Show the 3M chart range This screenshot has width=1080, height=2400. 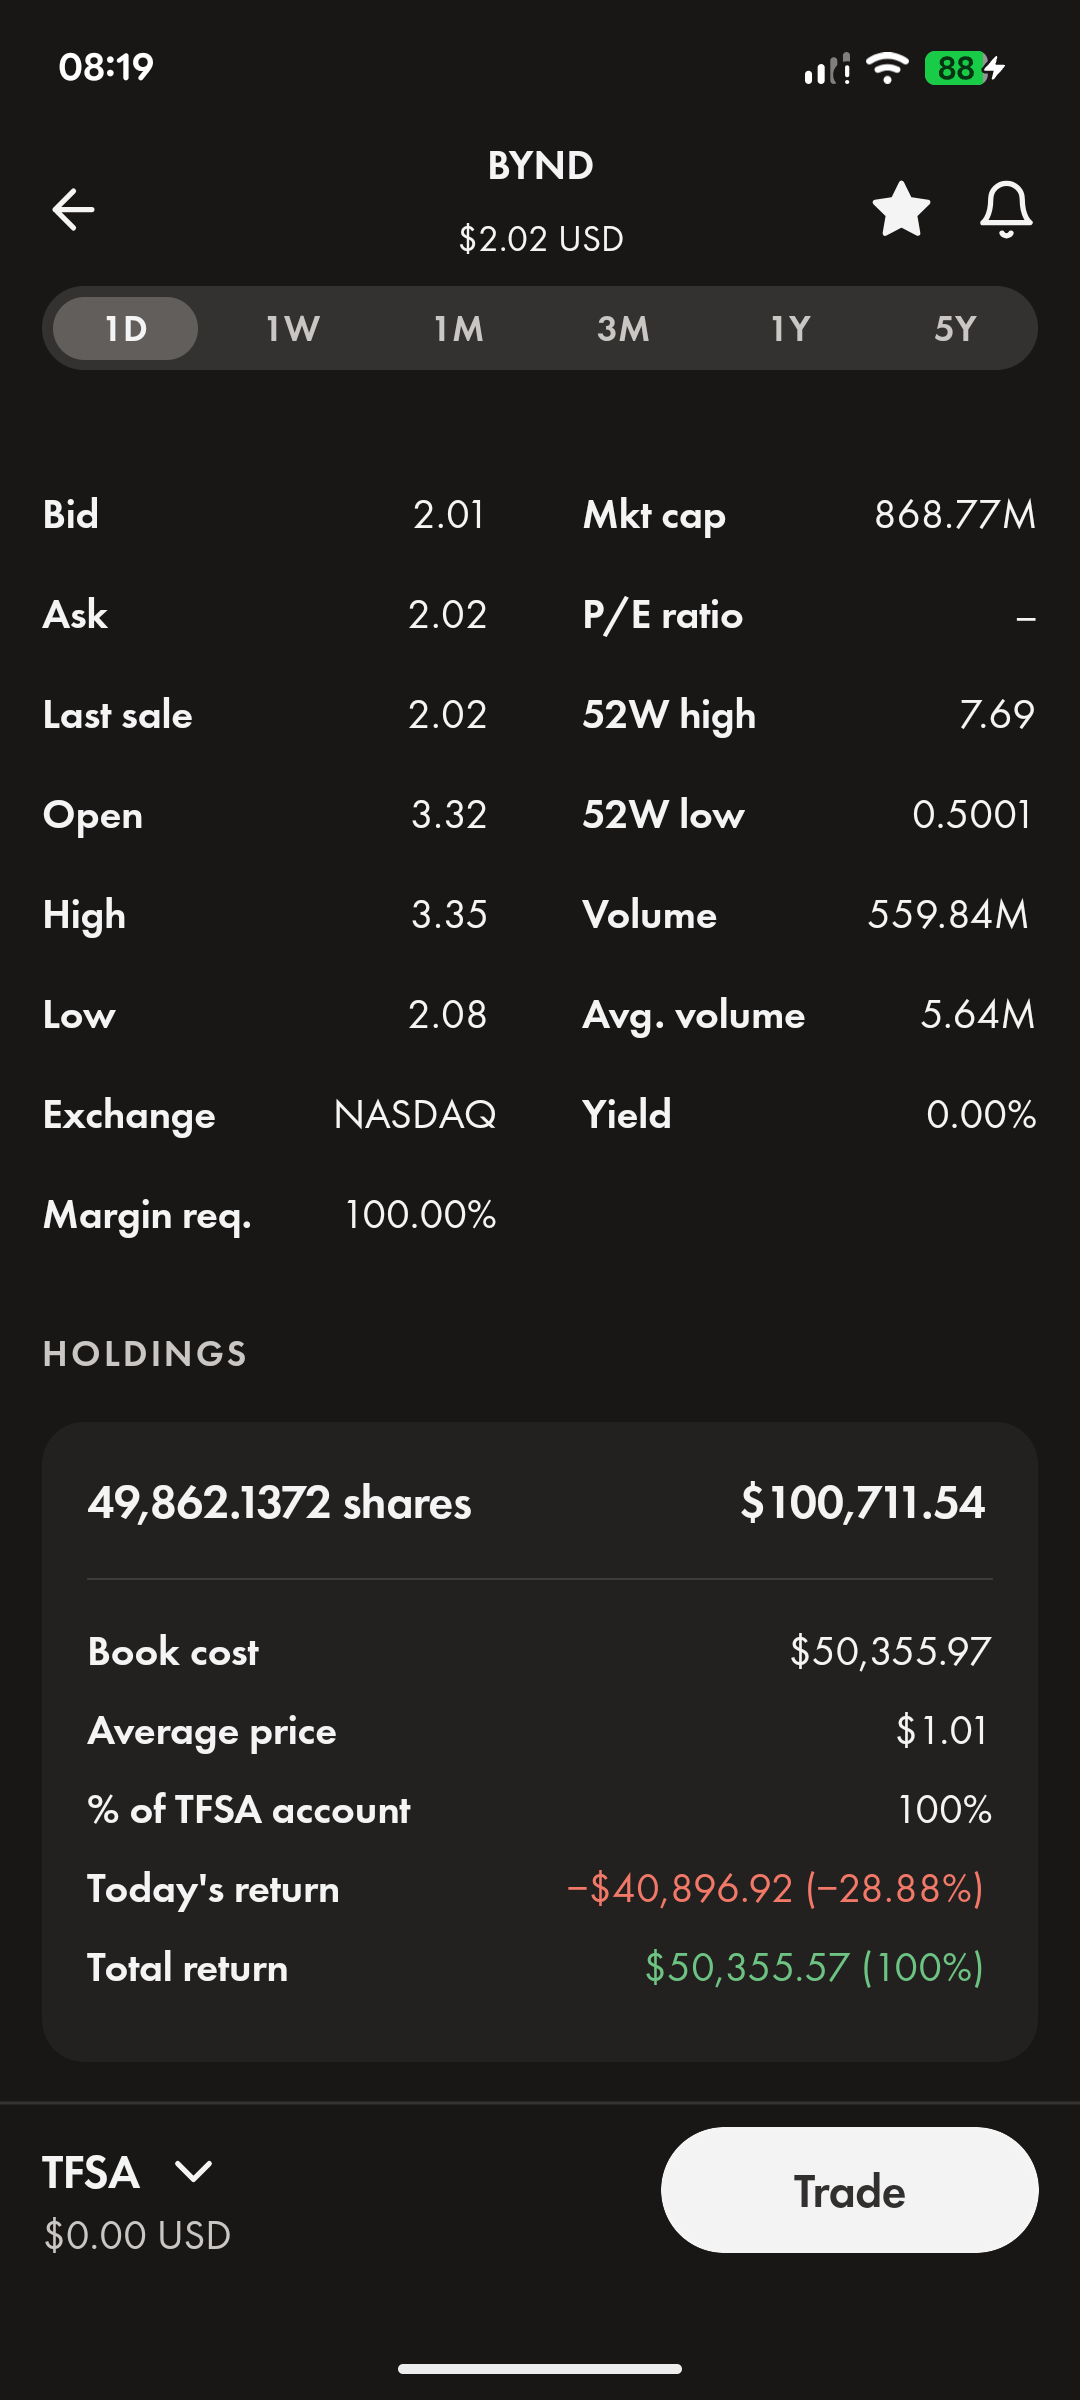[x=623, y=329]
